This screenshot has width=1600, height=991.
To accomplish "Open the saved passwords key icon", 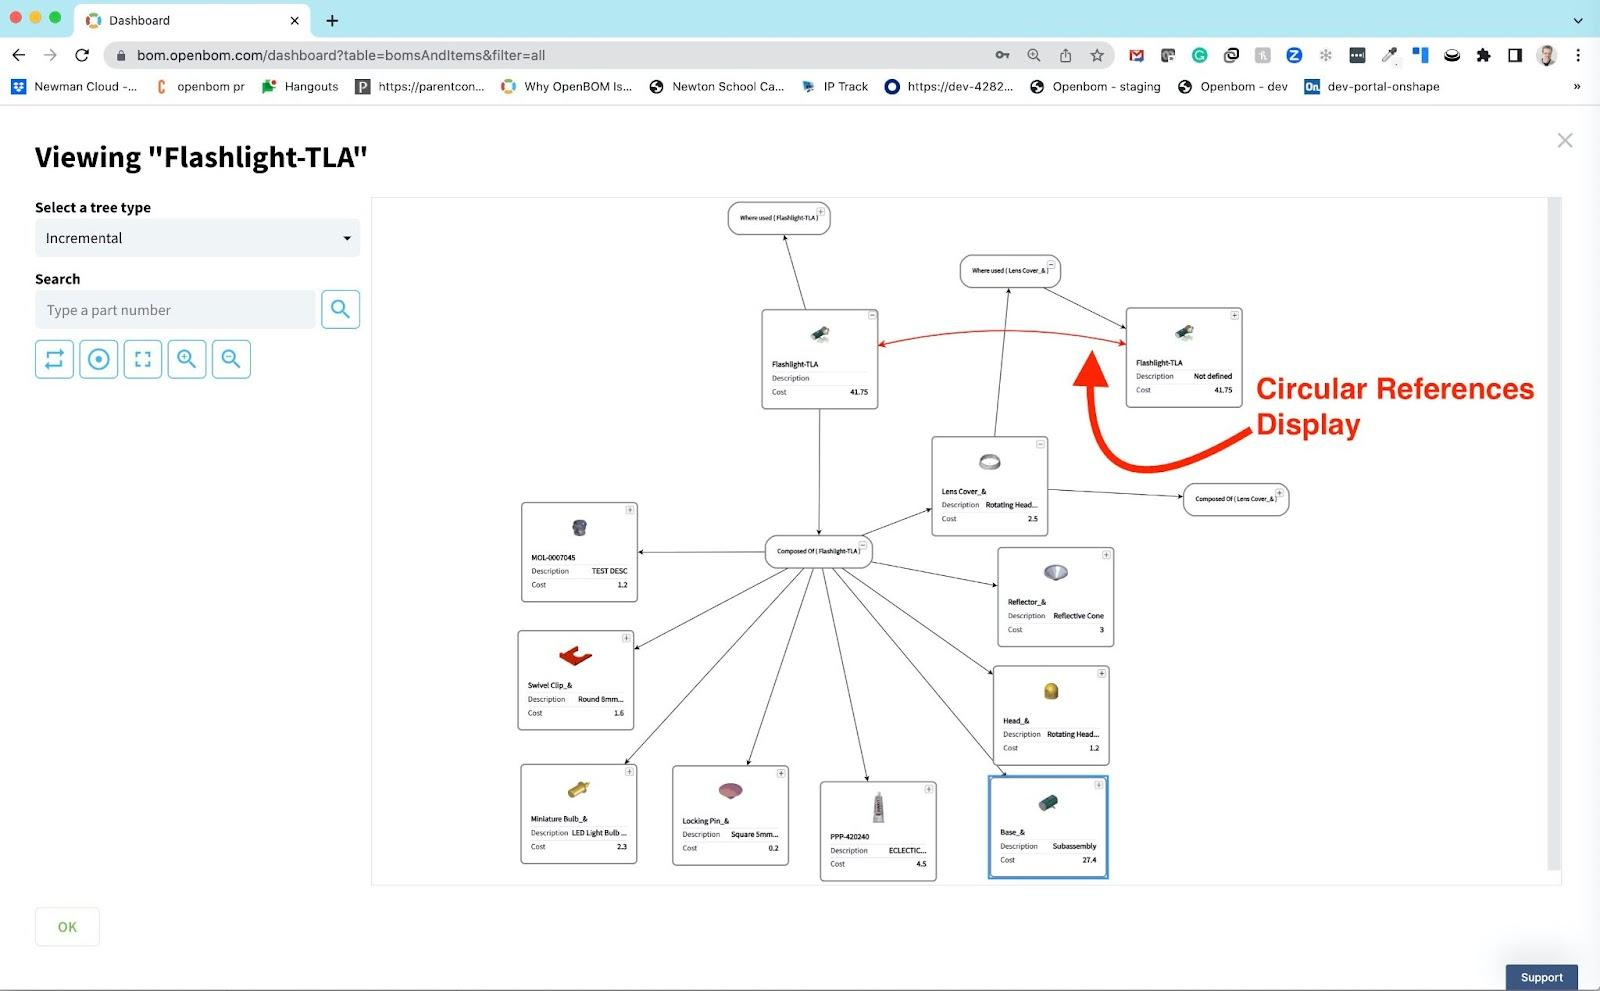I will click(1002, 55).
